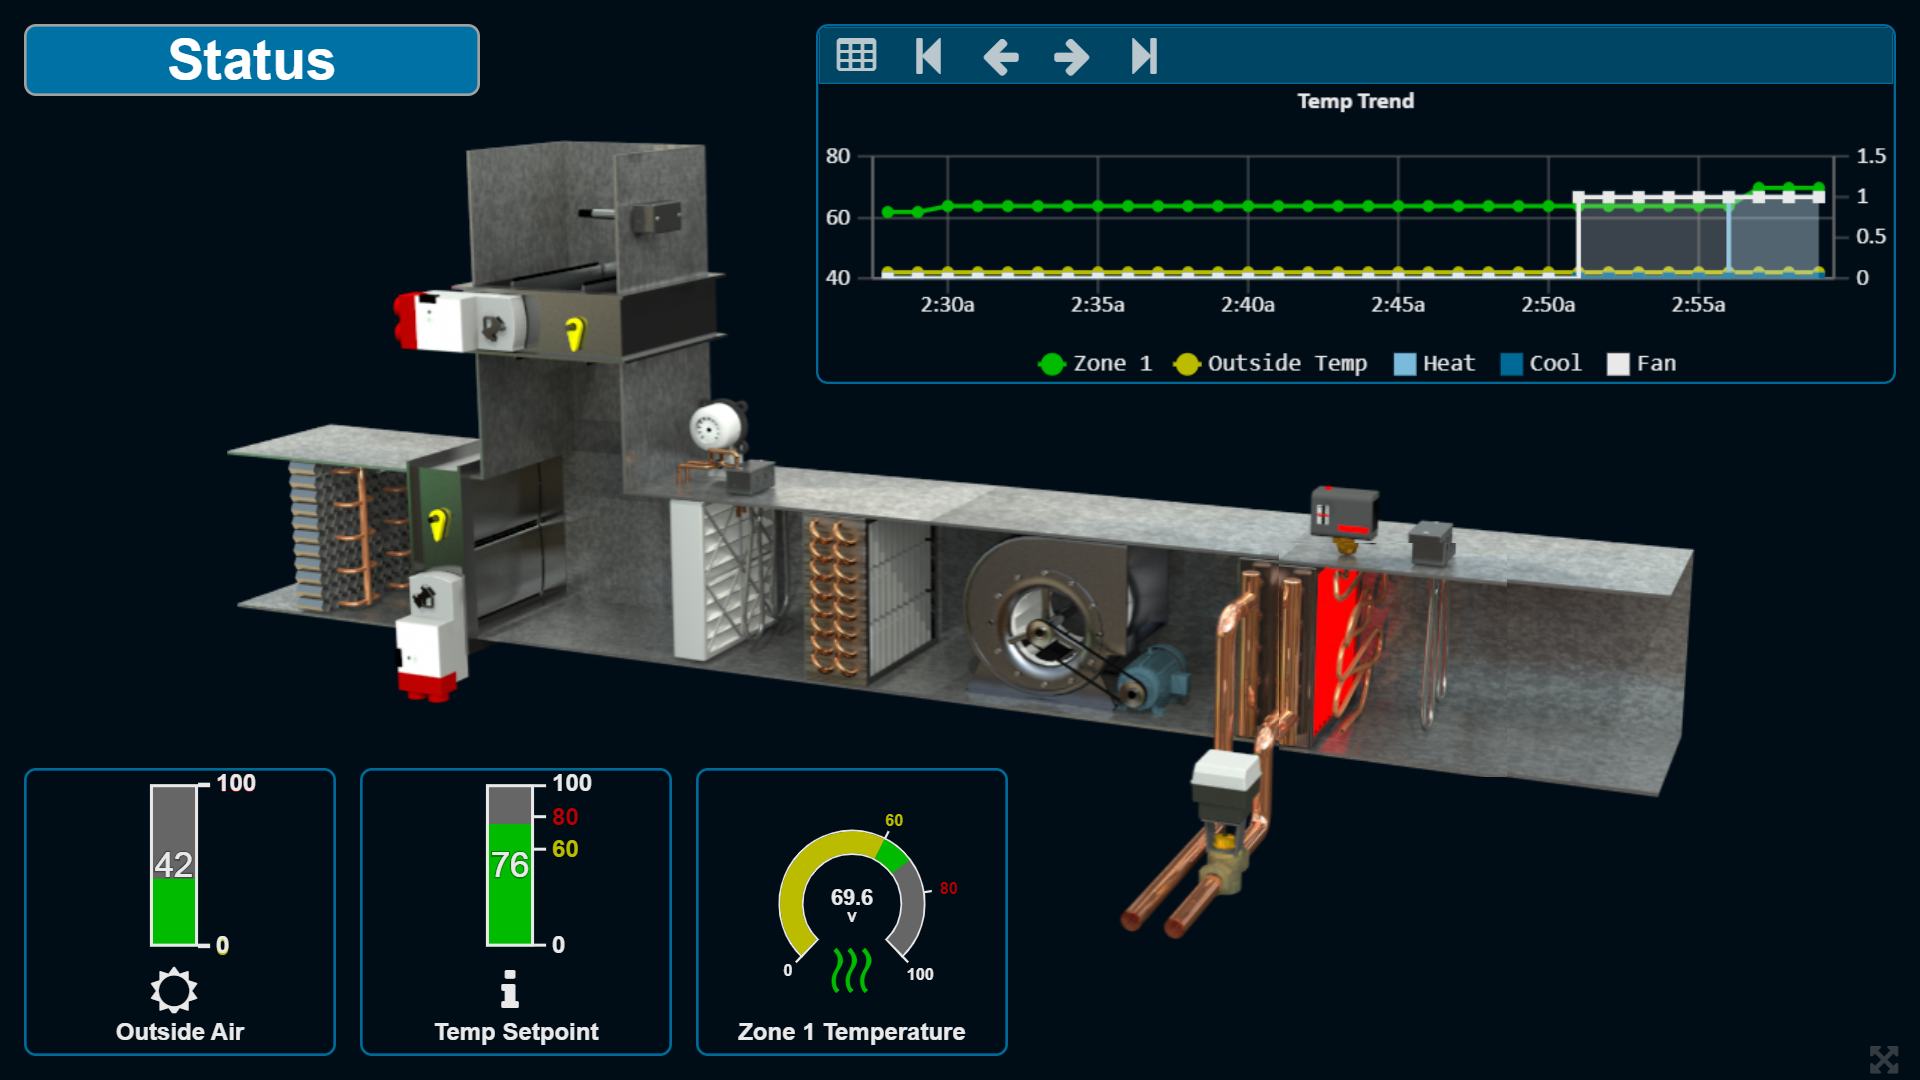Click the Temp Setpoint display button
Image resolution: width=1920 pixels, height=1080 pixels.
tap(514, 910)
